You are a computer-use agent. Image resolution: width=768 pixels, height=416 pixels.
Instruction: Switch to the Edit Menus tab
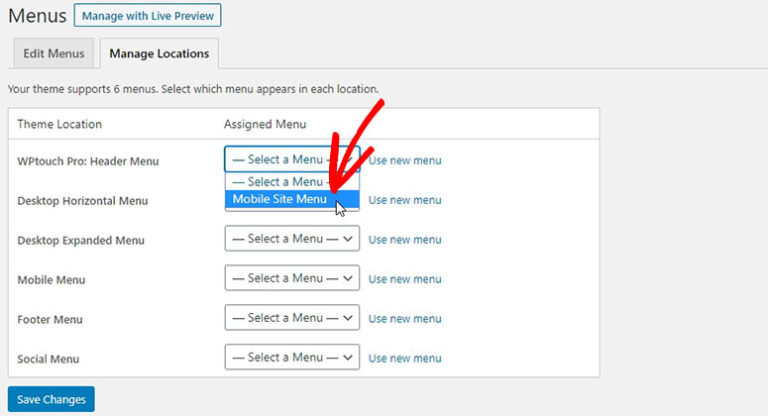pyautogui.click(x=54, y=53)
